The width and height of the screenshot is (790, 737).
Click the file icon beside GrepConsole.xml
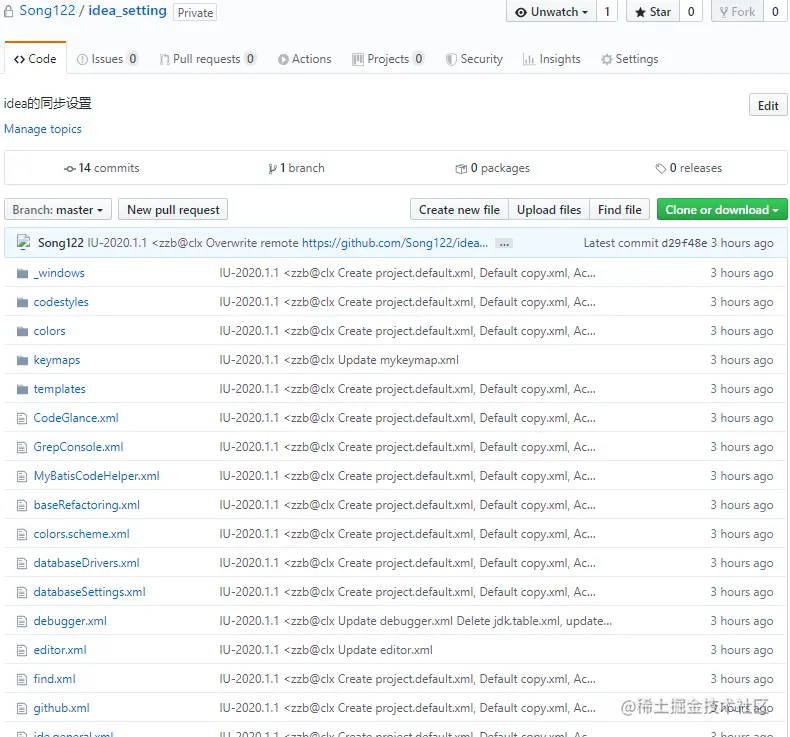[22, 447]
